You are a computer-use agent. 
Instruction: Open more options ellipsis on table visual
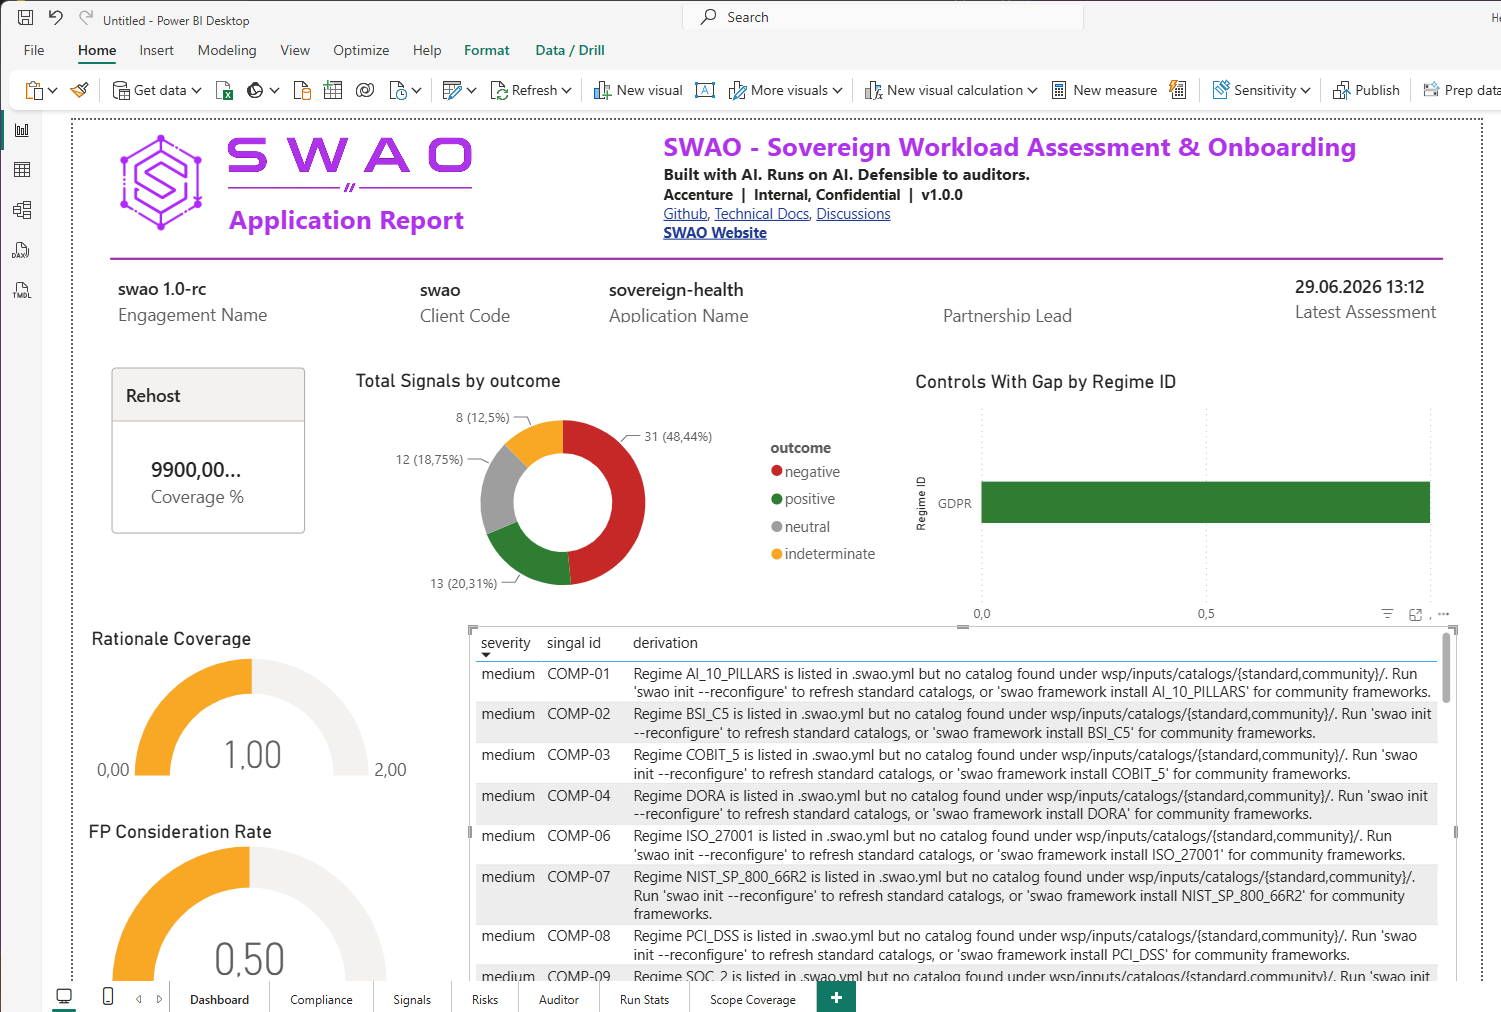1443,614
